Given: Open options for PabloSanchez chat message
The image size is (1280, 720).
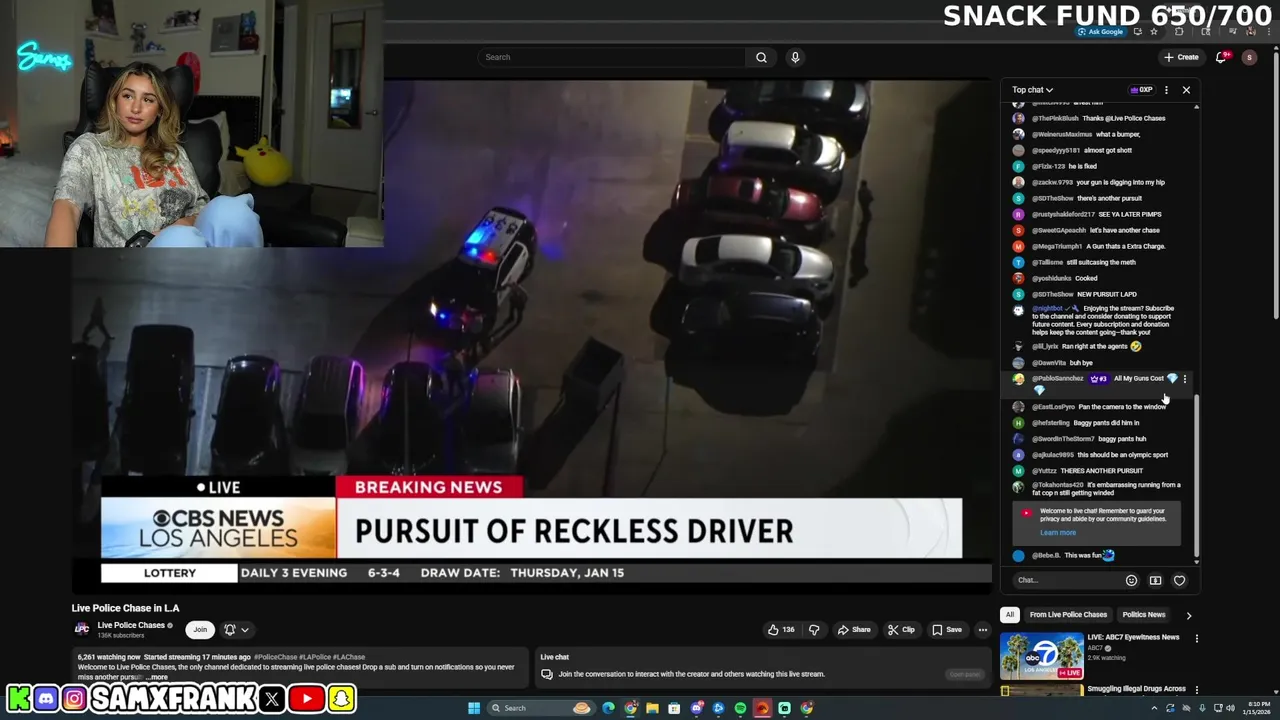Looking at the screenshot, I should click(x=1185, y=379).
